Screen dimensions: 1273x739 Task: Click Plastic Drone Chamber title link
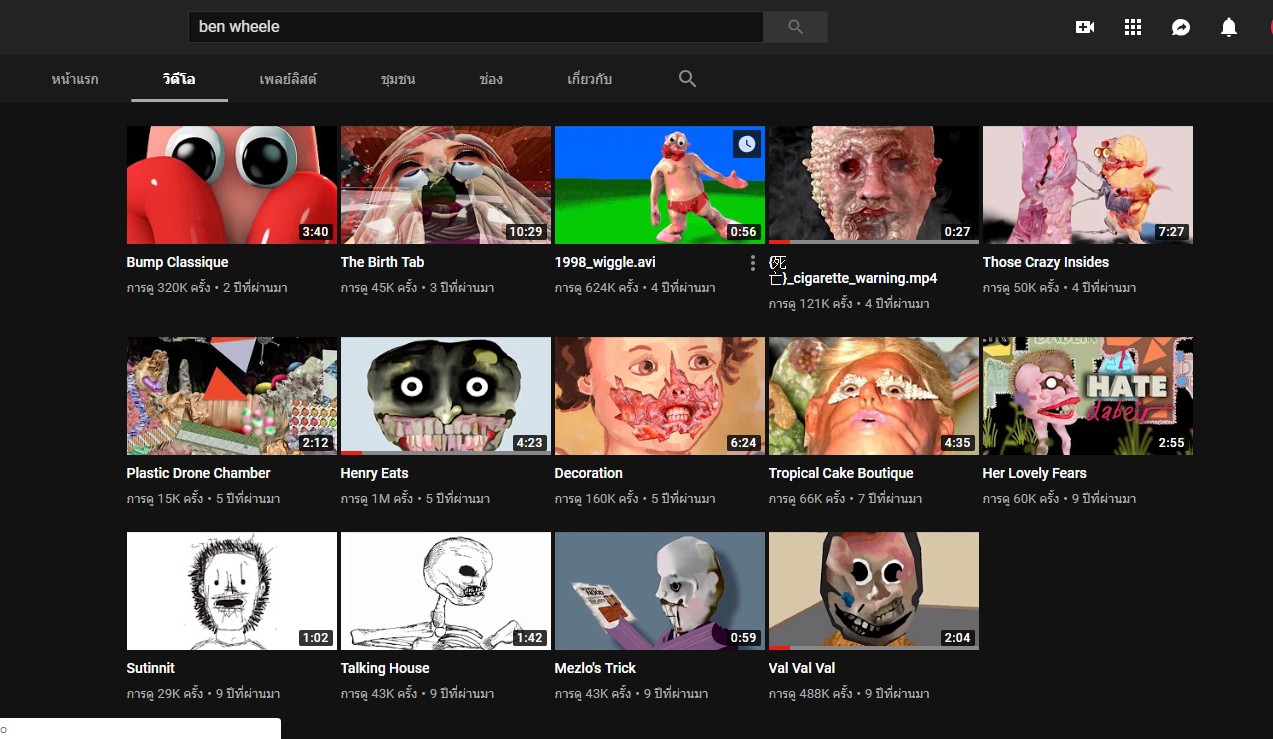(x=198, y=473)
